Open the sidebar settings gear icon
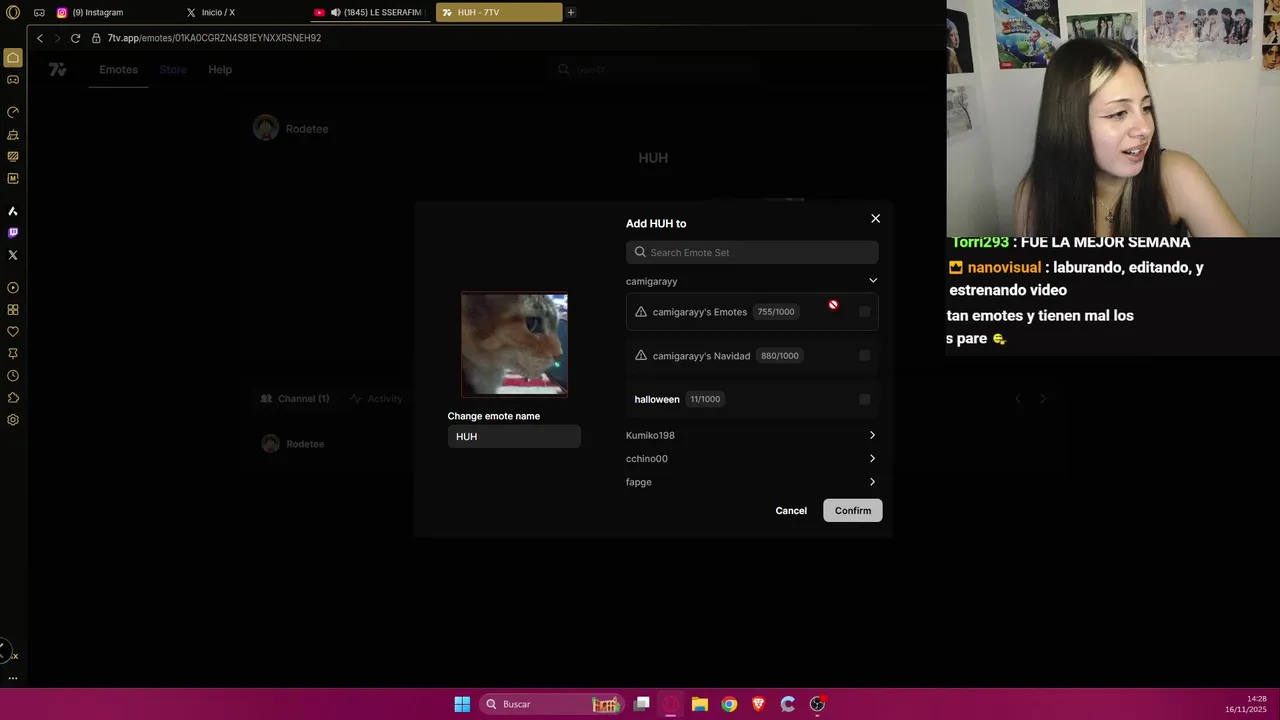1280x720 pixels. tap(13, 420)
